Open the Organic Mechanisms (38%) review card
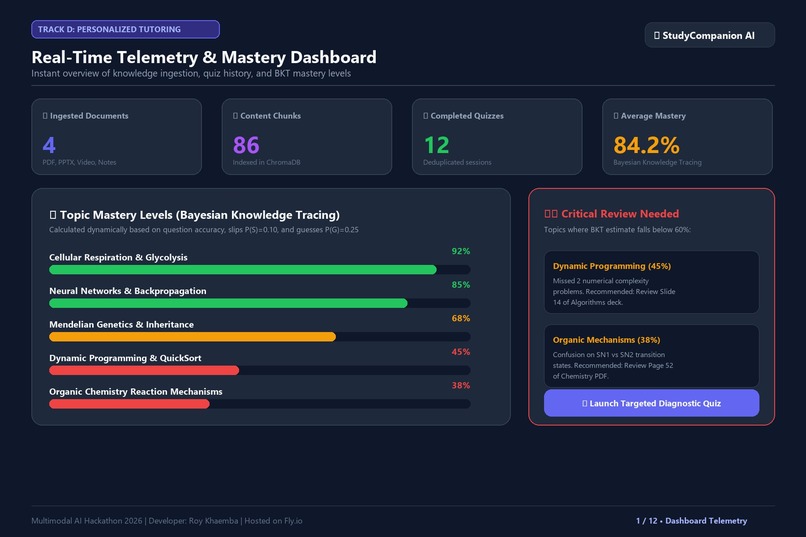 [651, 356]
